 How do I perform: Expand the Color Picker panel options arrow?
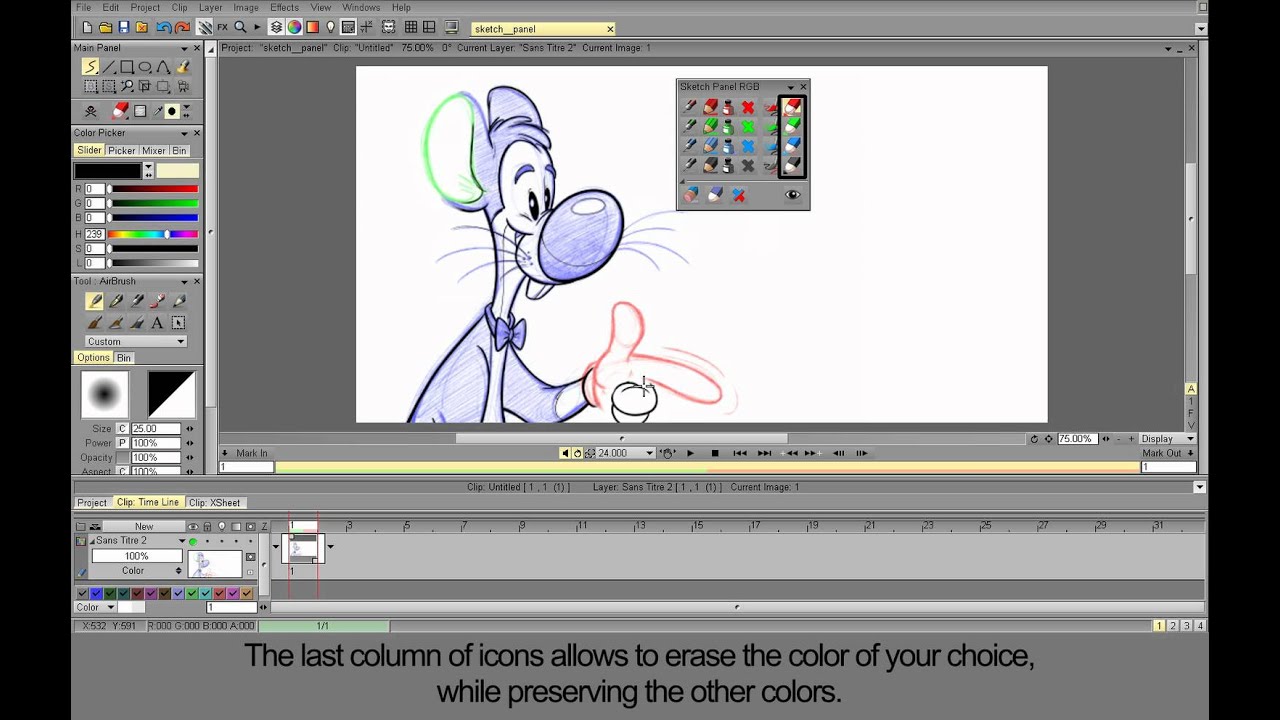[184, 133]
